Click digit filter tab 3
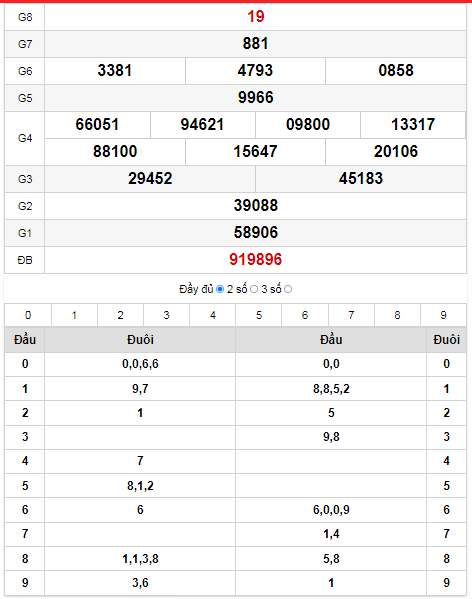The height and width of the screenshot is (599, 472). (166, 315)
